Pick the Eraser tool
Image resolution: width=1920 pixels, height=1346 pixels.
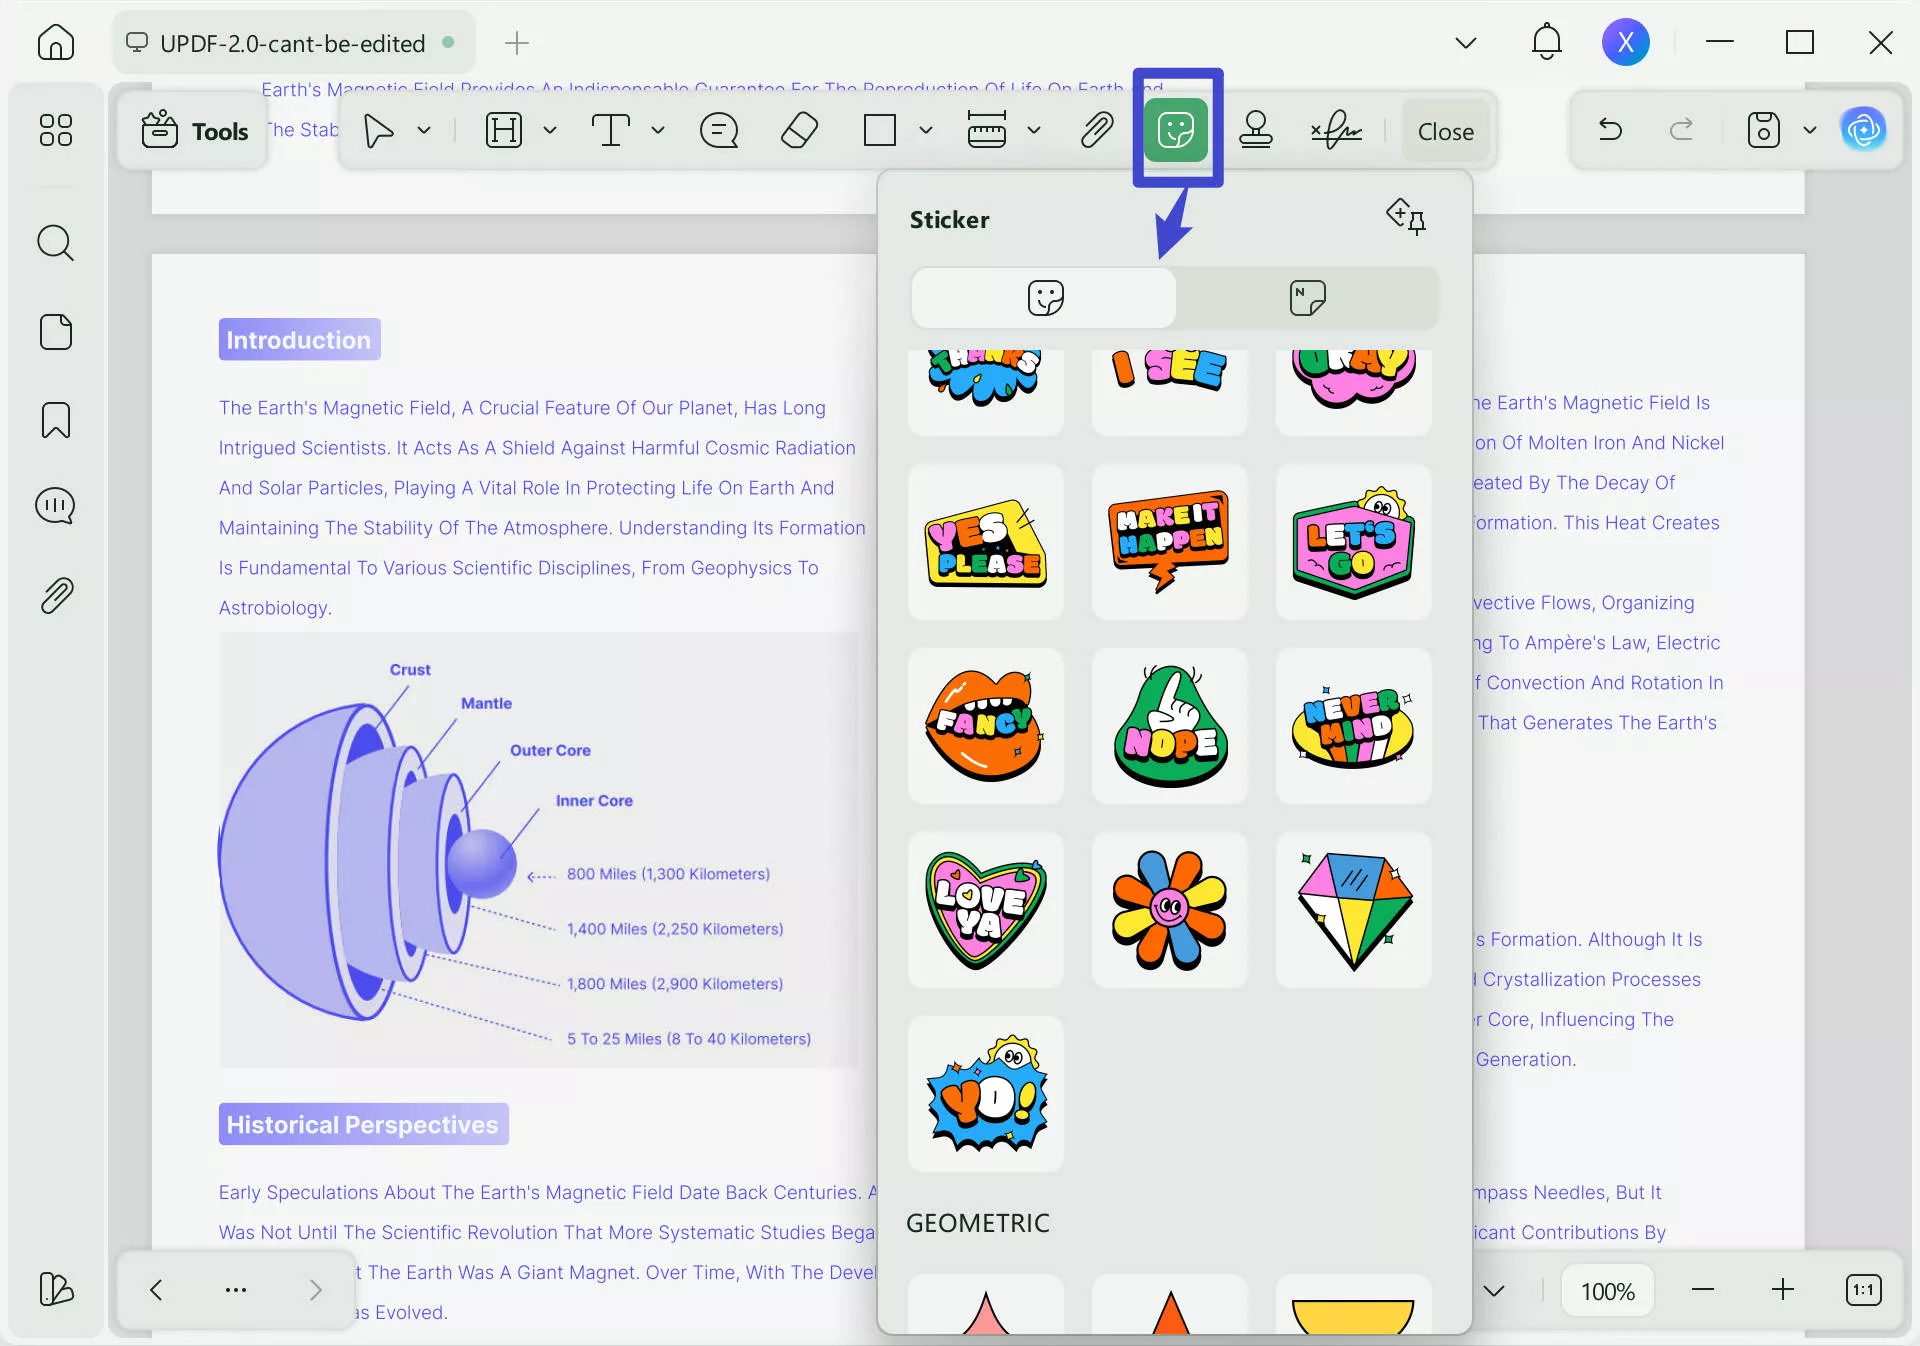coord(797,130)
